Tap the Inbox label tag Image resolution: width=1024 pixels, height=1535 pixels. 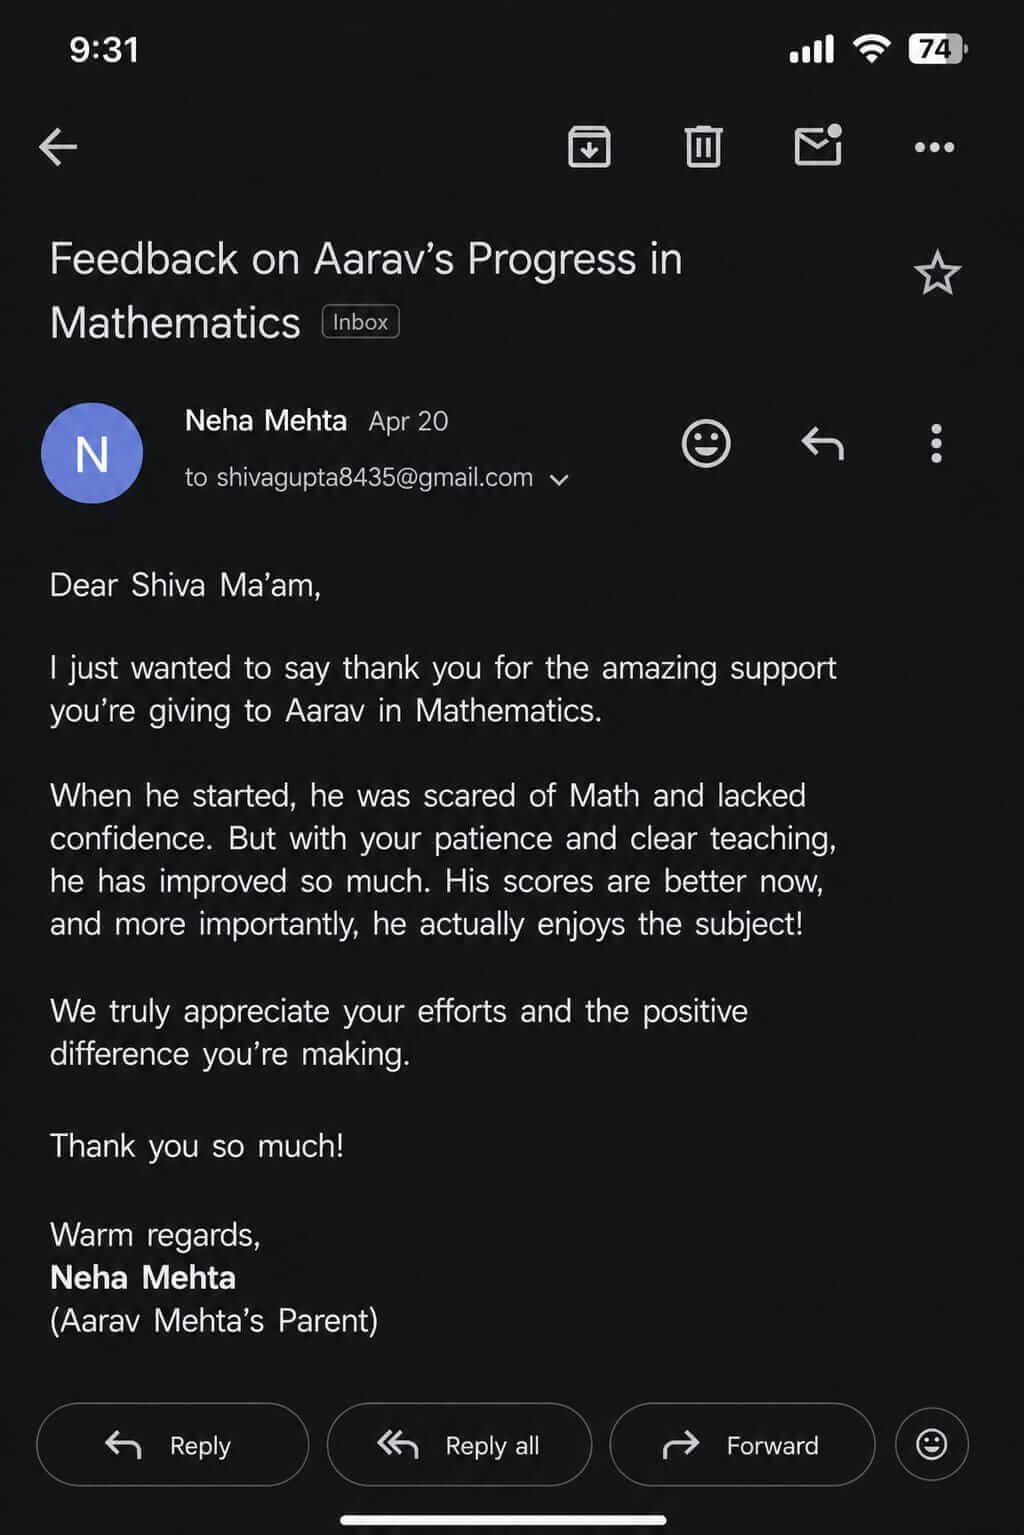(x=360, y=322)
